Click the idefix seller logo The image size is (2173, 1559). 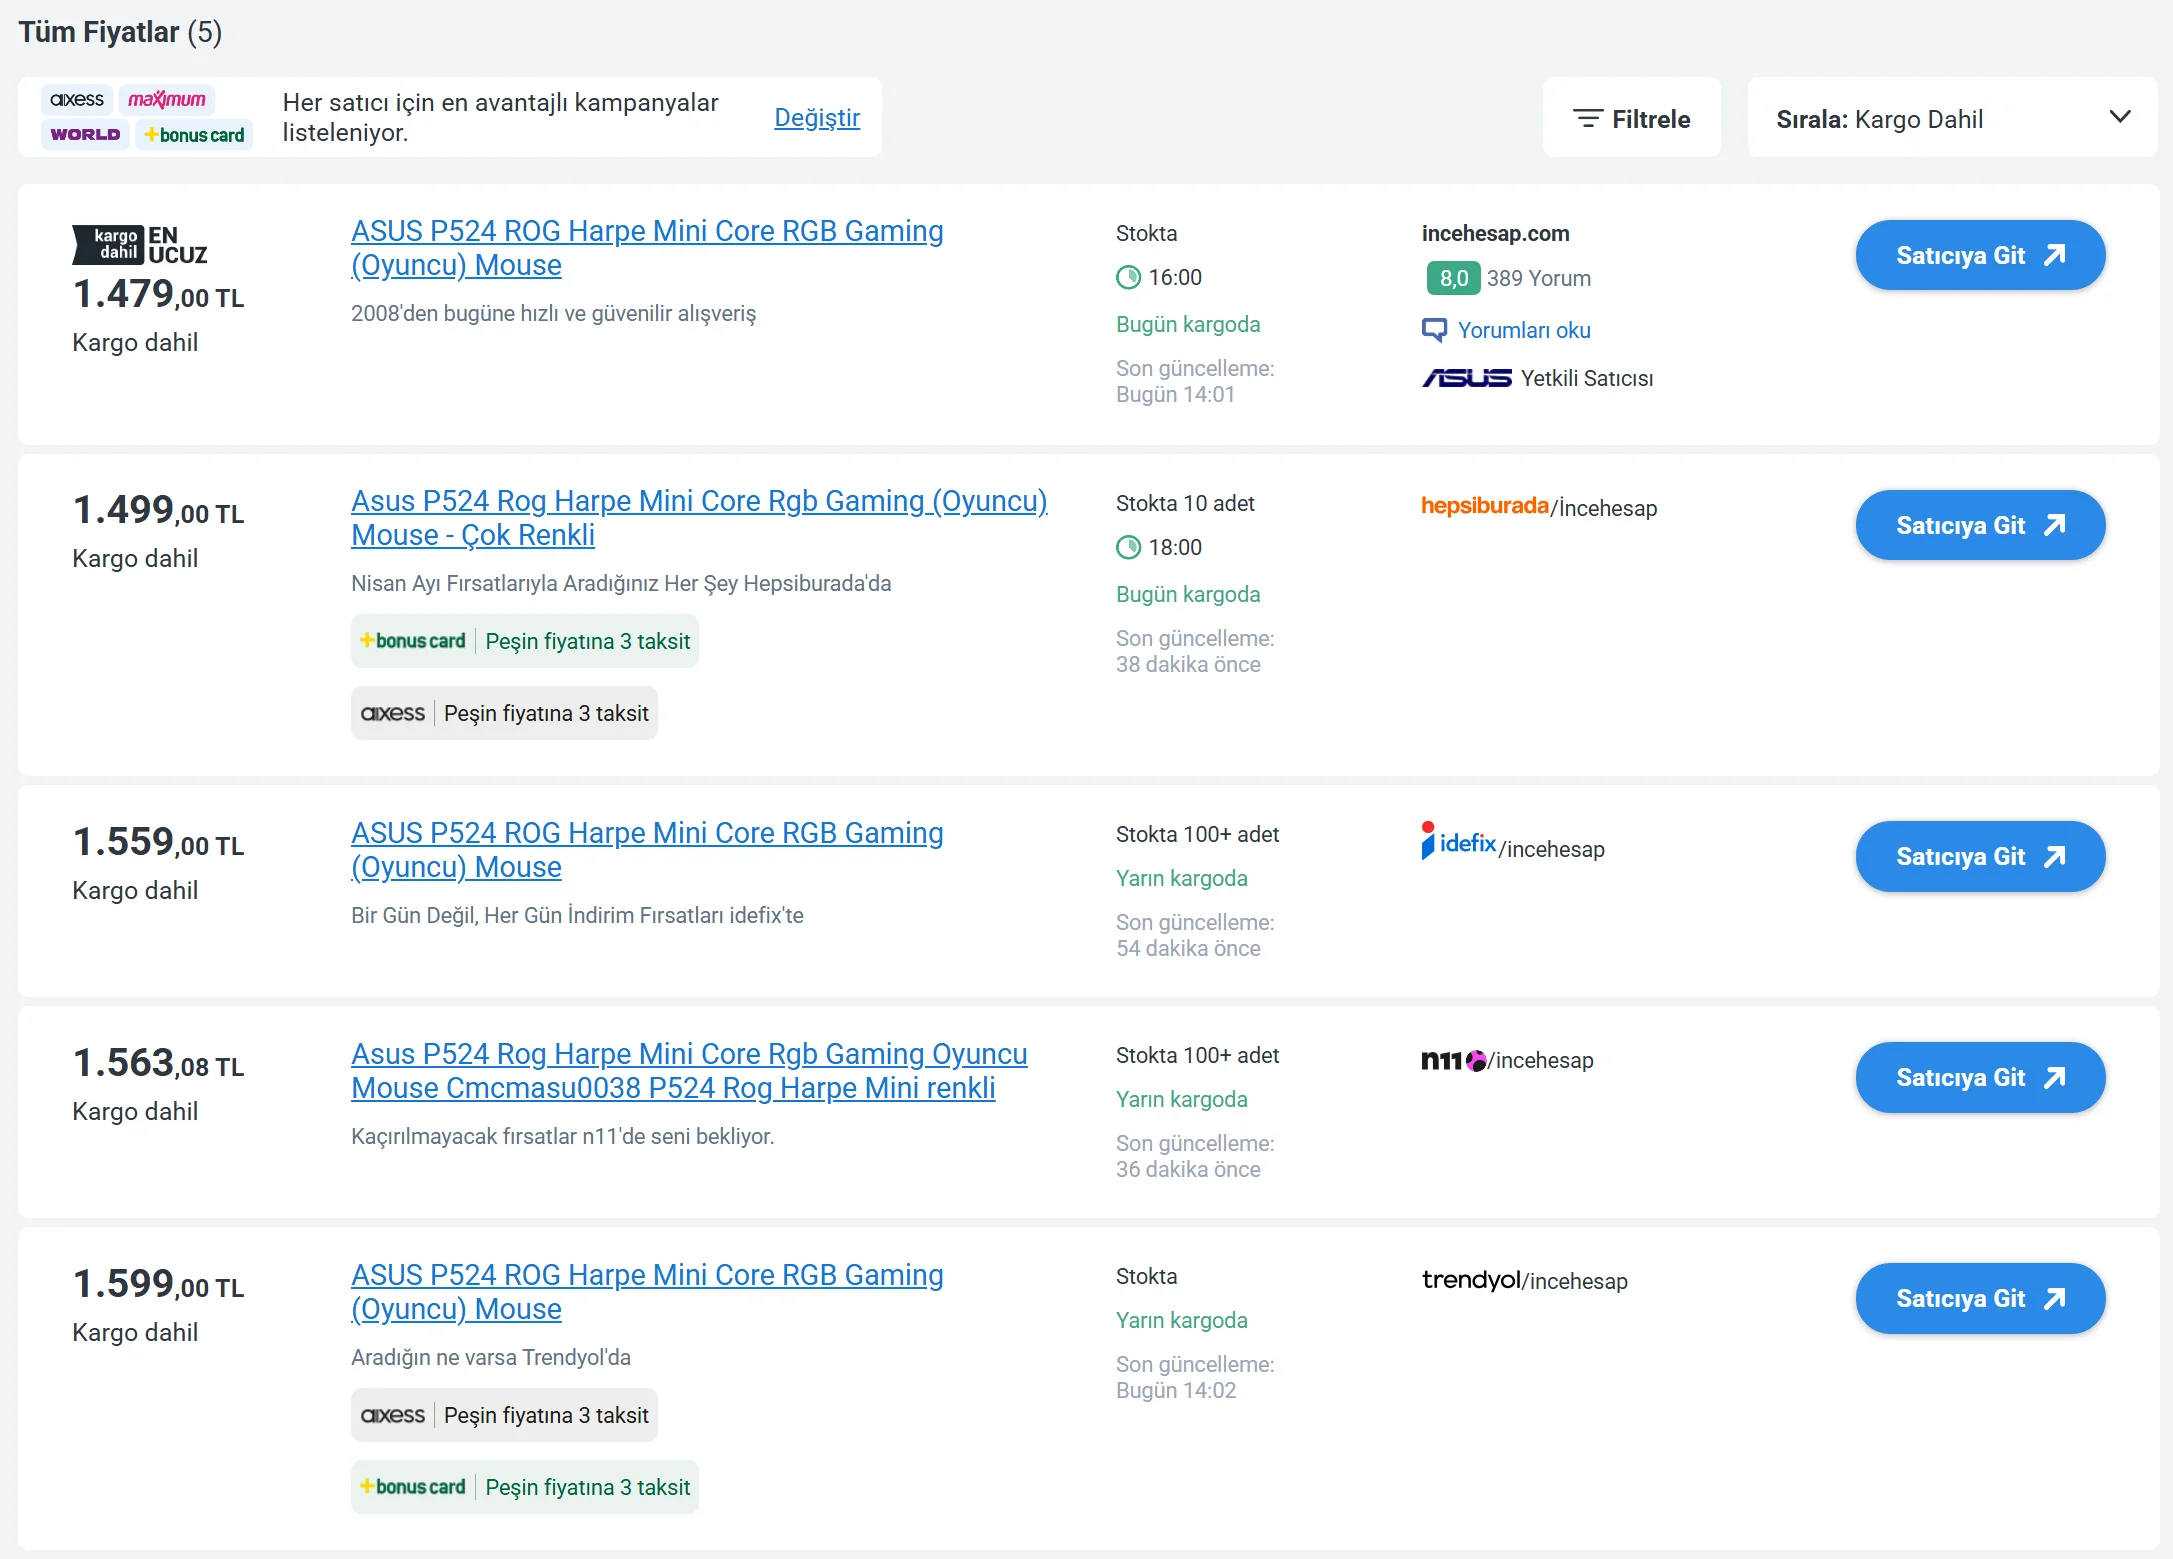click(1459, 843)
